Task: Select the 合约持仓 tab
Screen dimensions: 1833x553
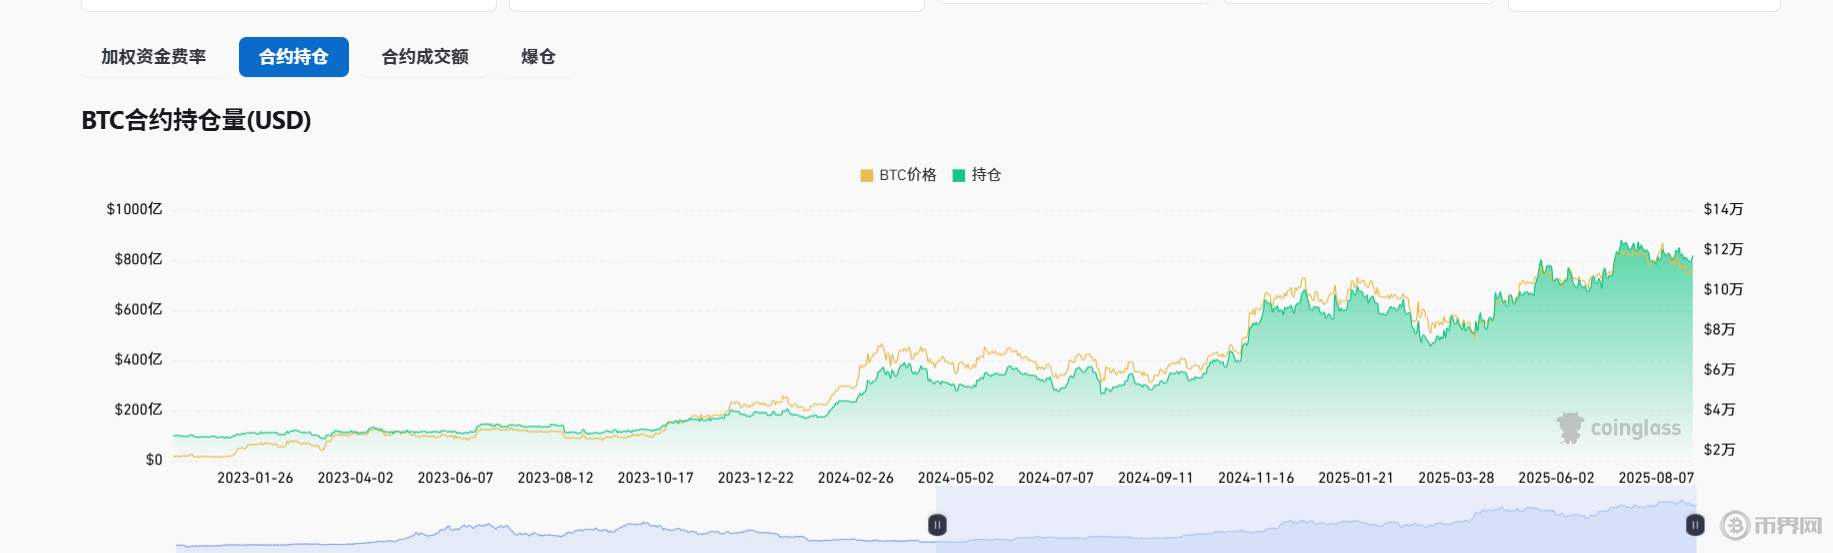Action: coord(293,57)
